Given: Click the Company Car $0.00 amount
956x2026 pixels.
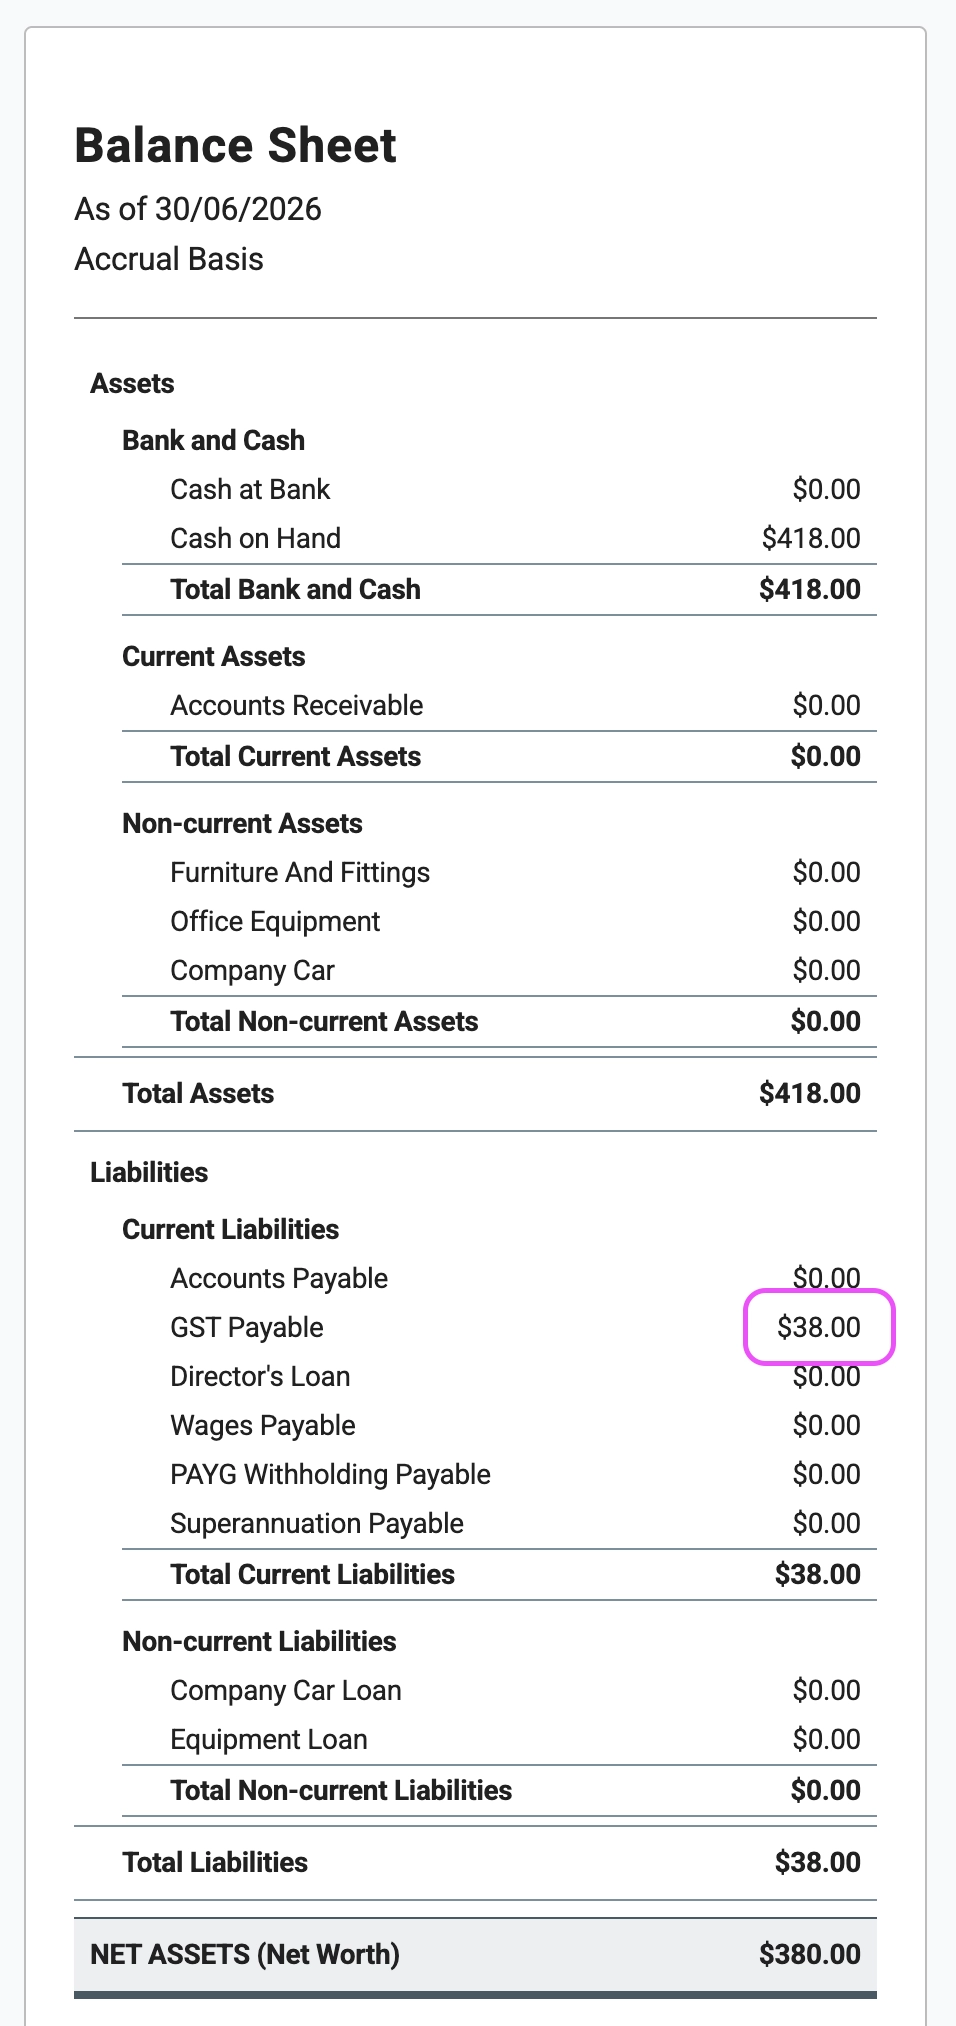Looking at the screenshot, I should tap(827, 970).
